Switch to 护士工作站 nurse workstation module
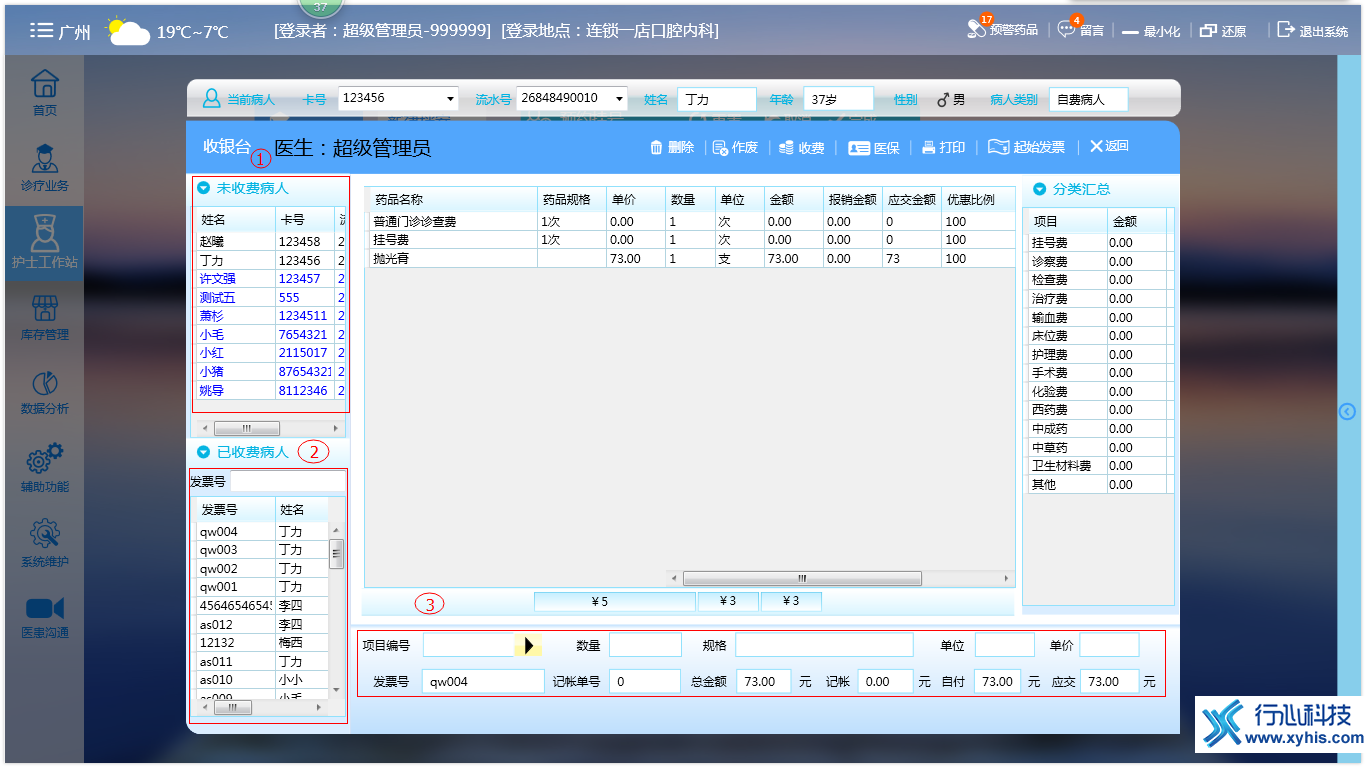 coord(42,243)
